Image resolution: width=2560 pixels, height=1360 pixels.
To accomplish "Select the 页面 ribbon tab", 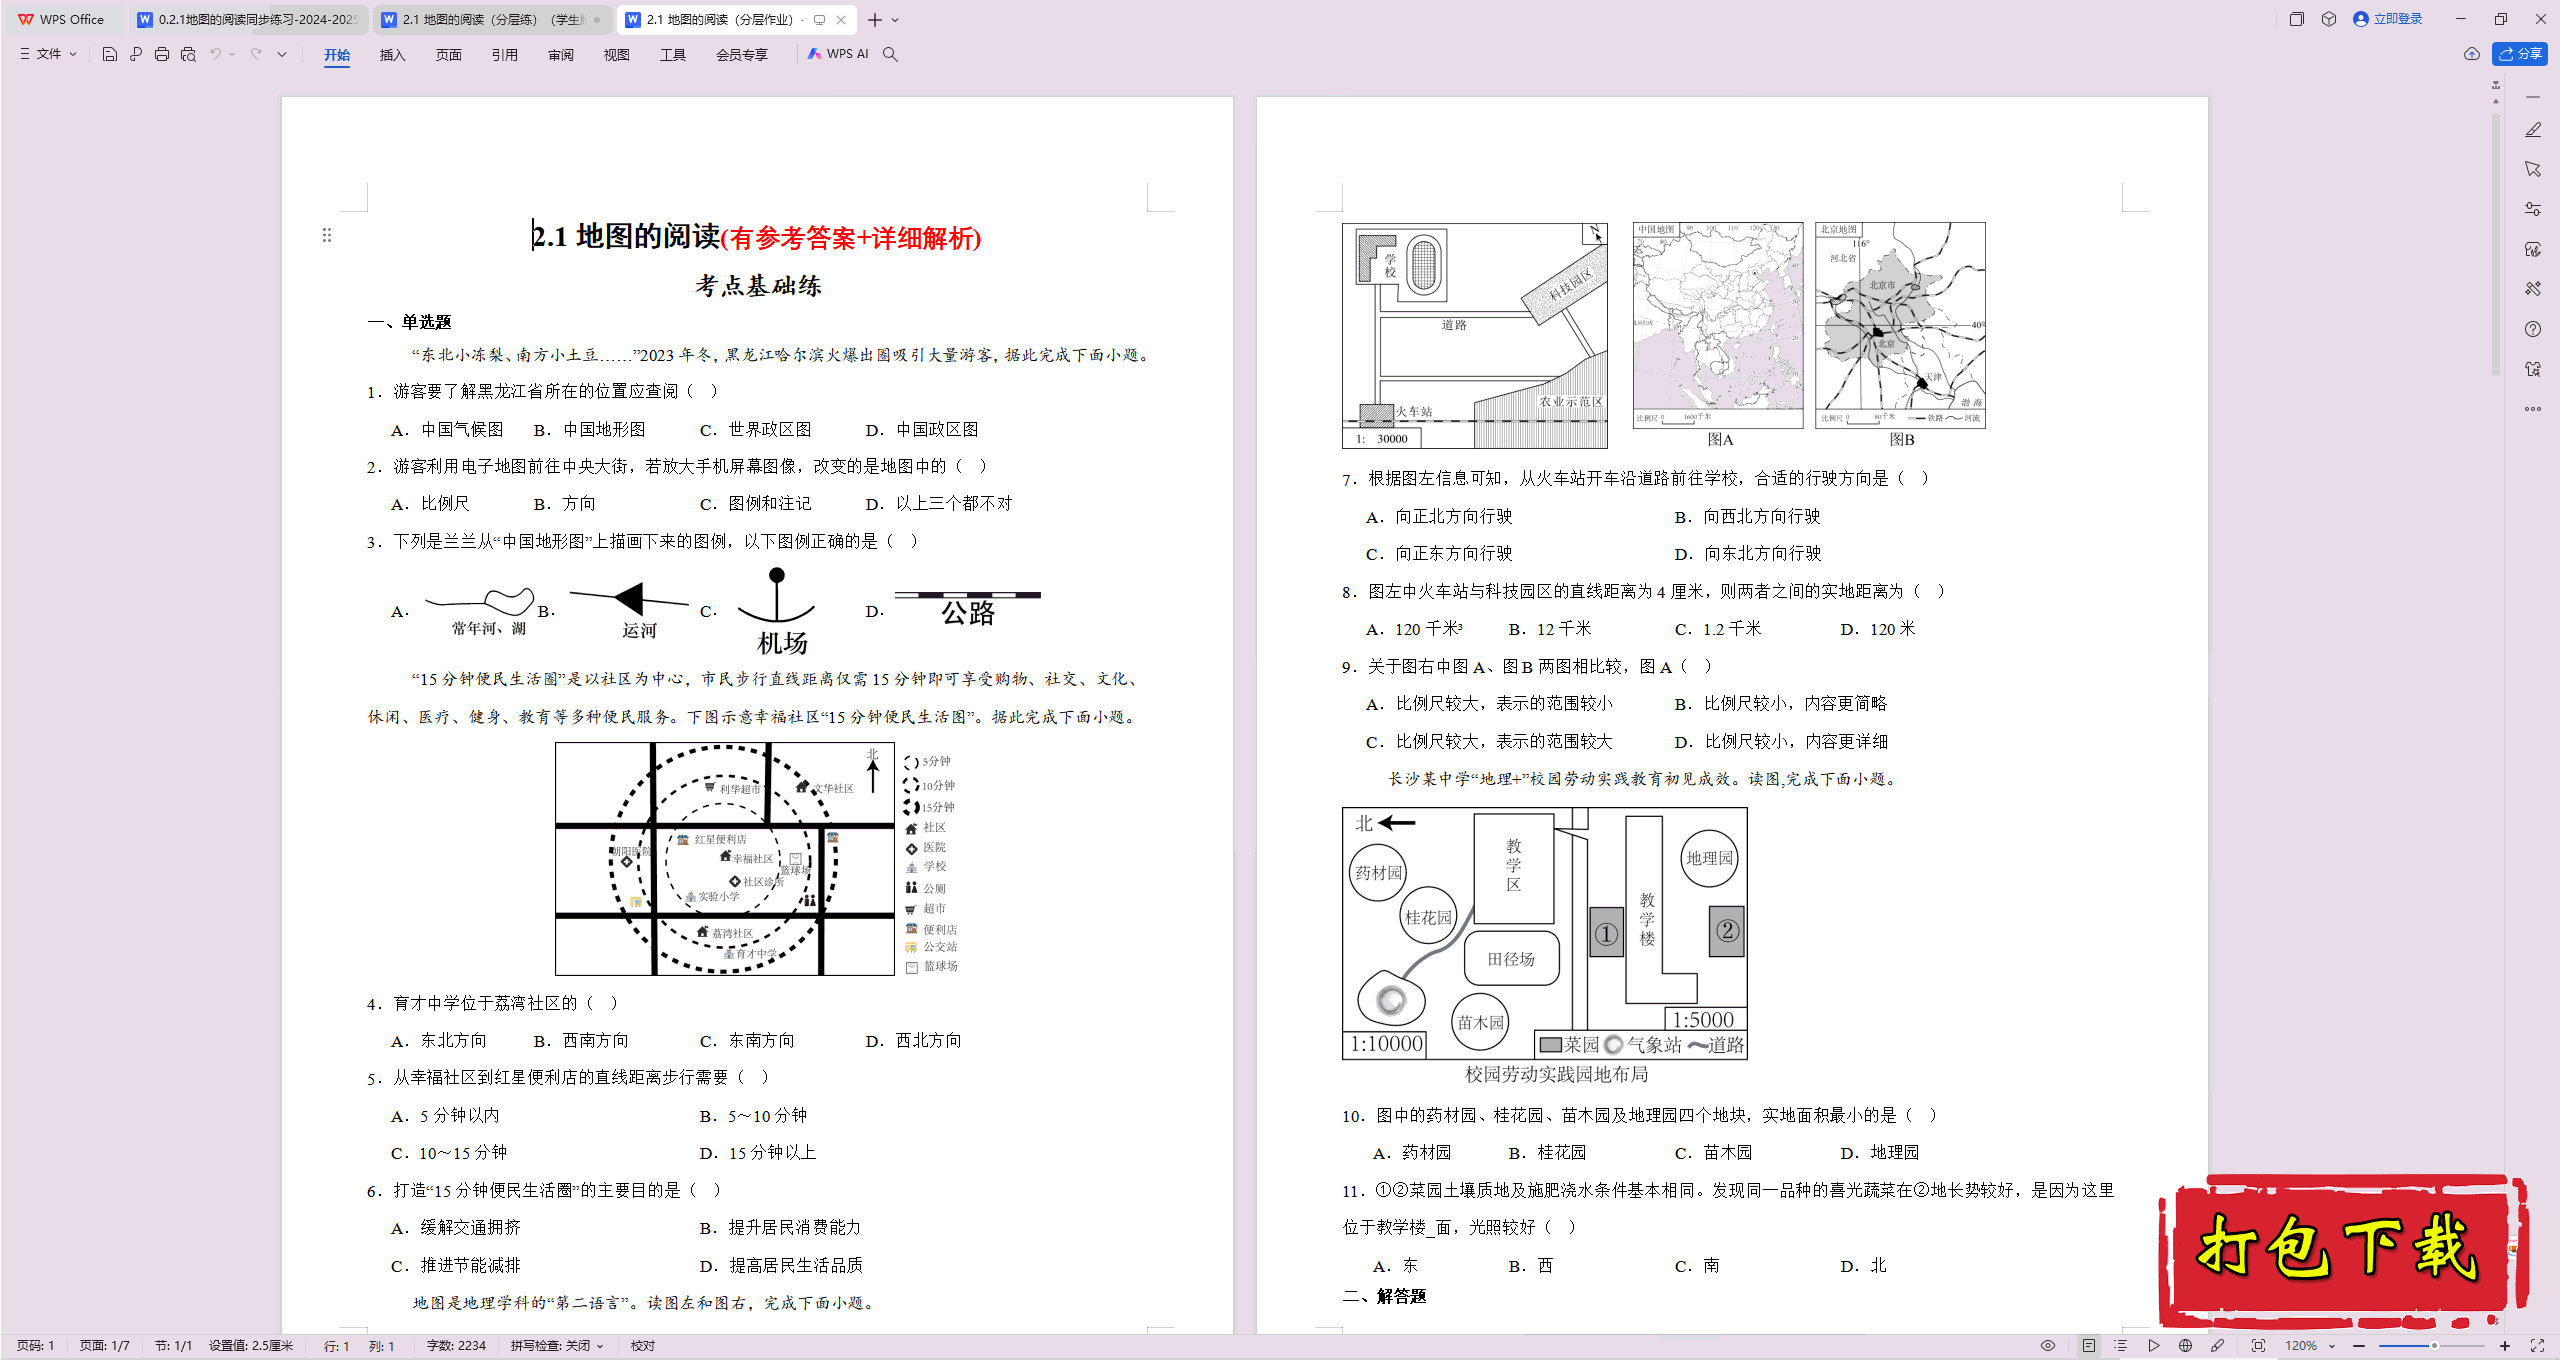I will click(449, 55).
